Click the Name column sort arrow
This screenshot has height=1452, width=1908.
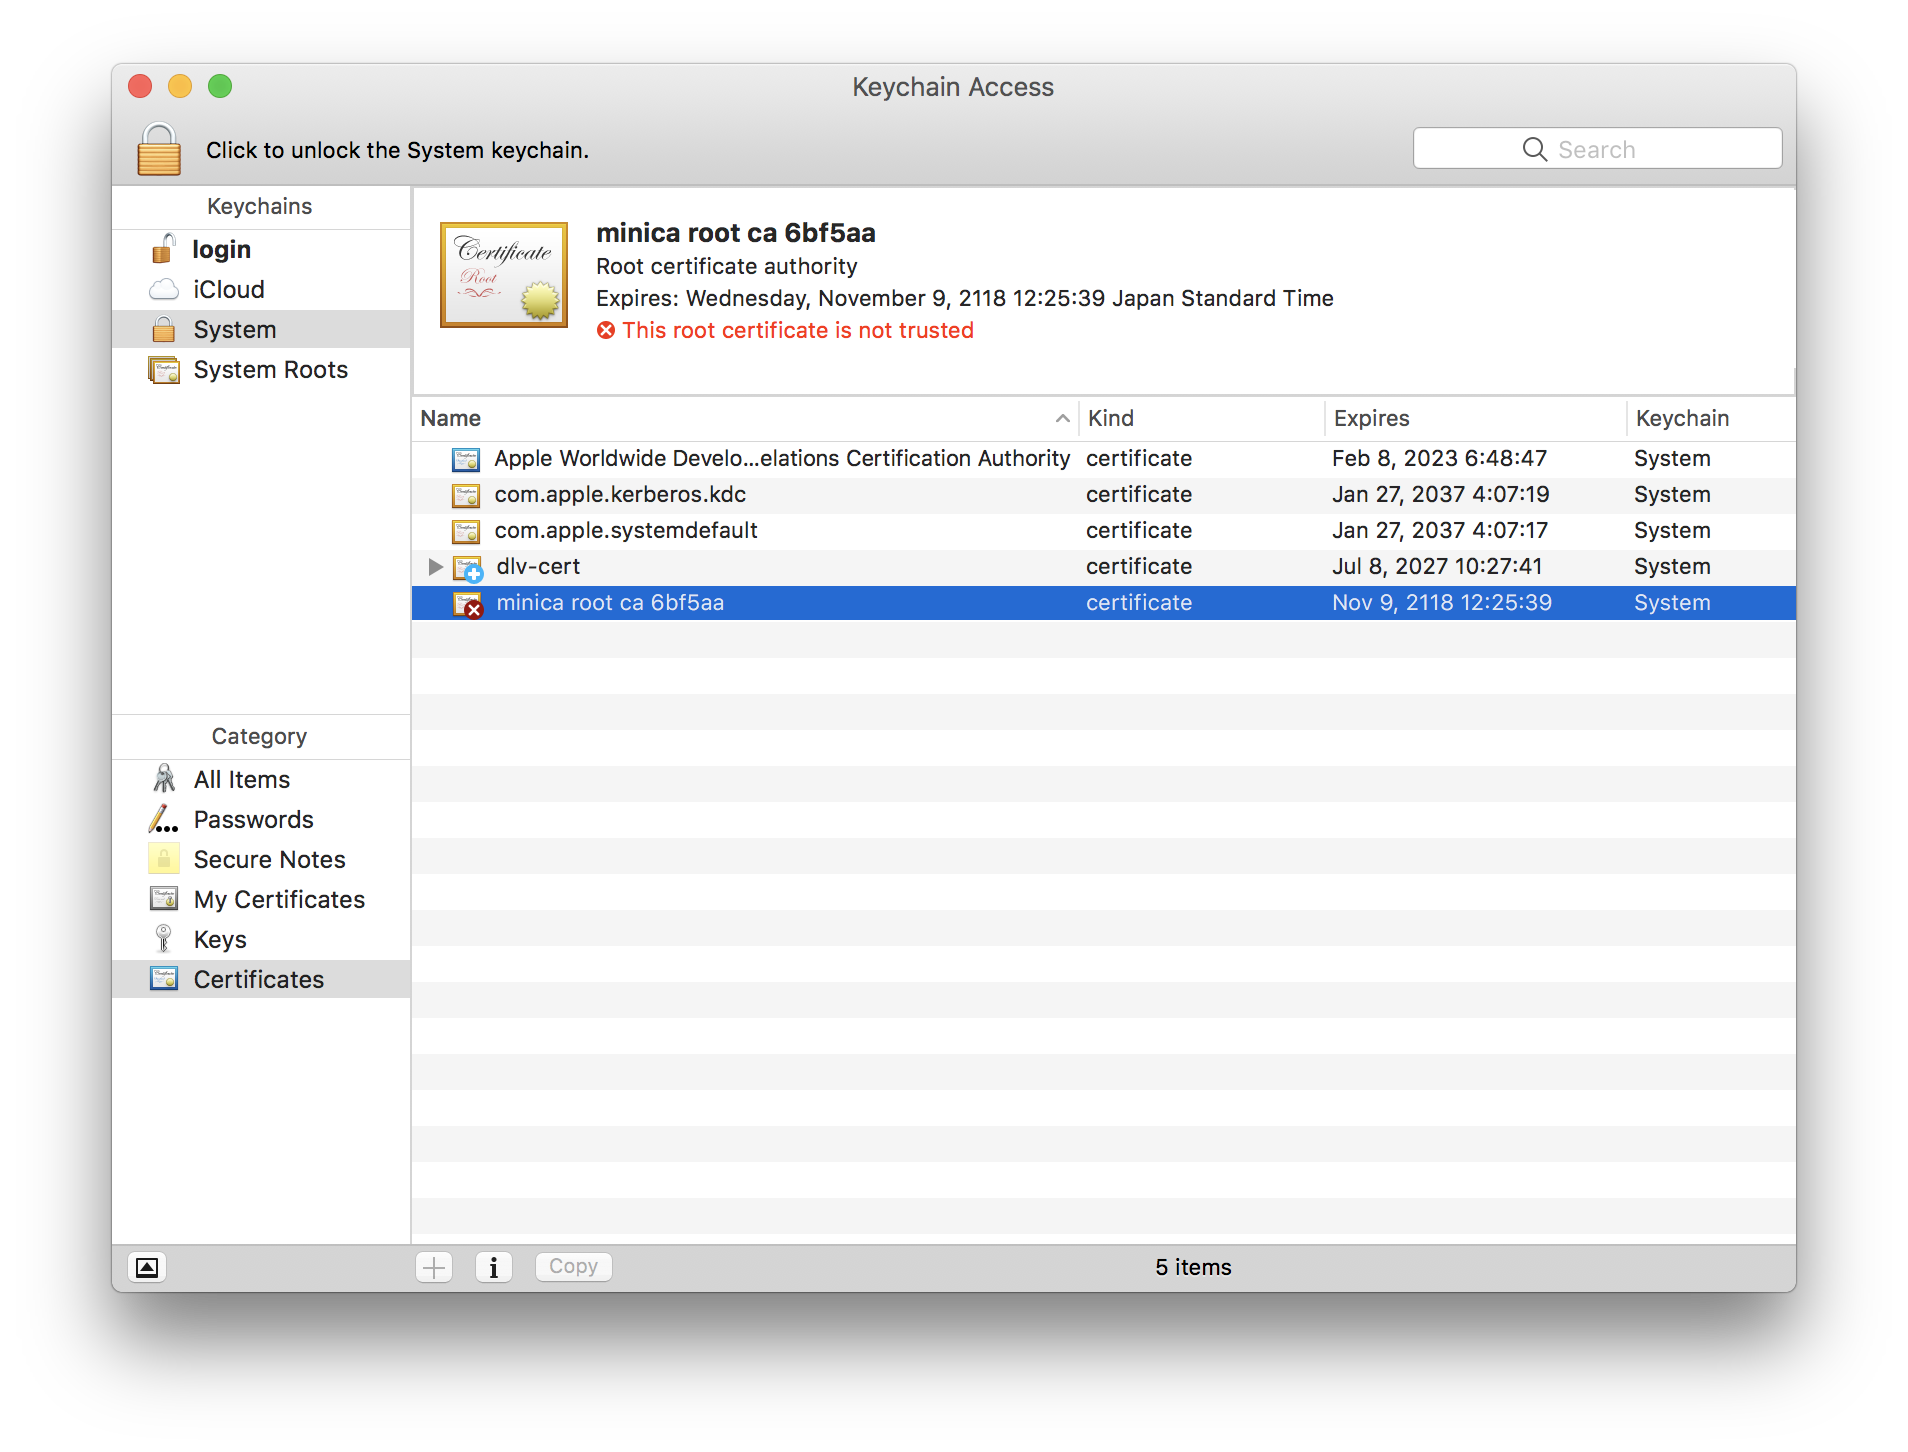(1062, 419)
